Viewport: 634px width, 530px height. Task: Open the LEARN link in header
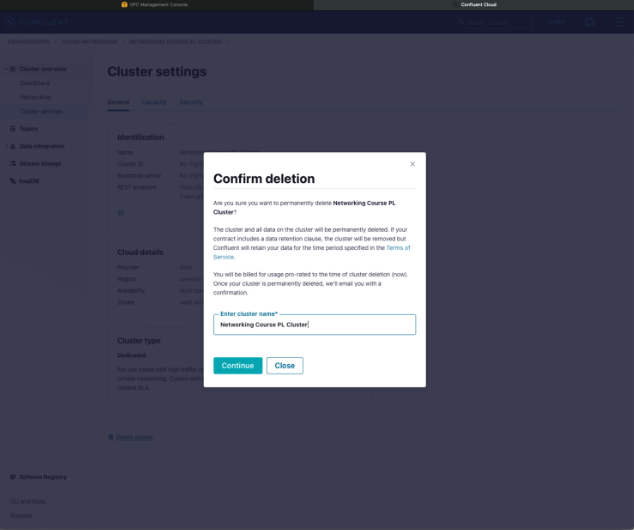coord(556,22)
